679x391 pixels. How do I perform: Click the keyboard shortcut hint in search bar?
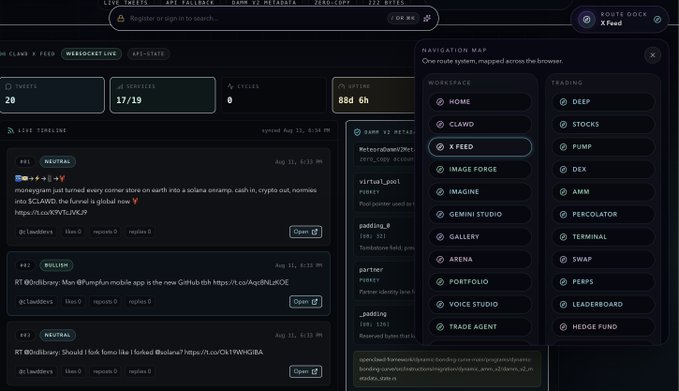pos(403,18)
